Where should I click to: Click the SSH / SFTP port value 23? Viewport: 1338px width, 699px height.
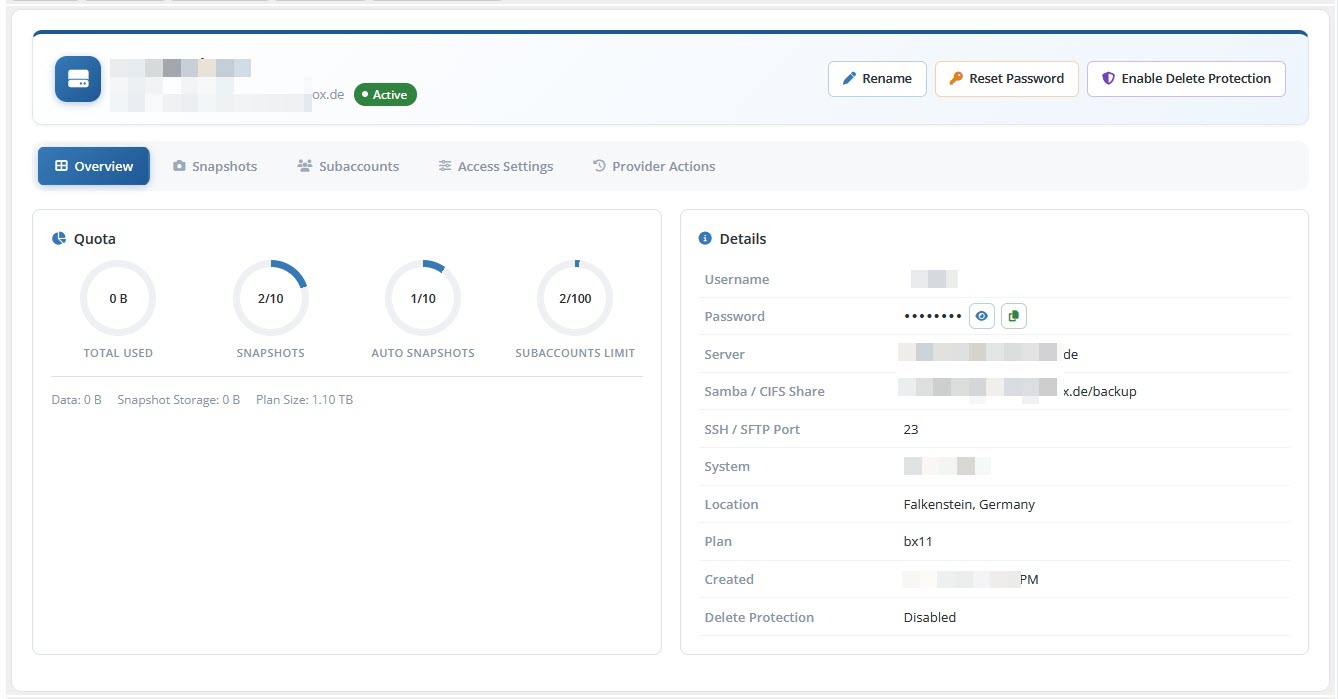point(911,429)
